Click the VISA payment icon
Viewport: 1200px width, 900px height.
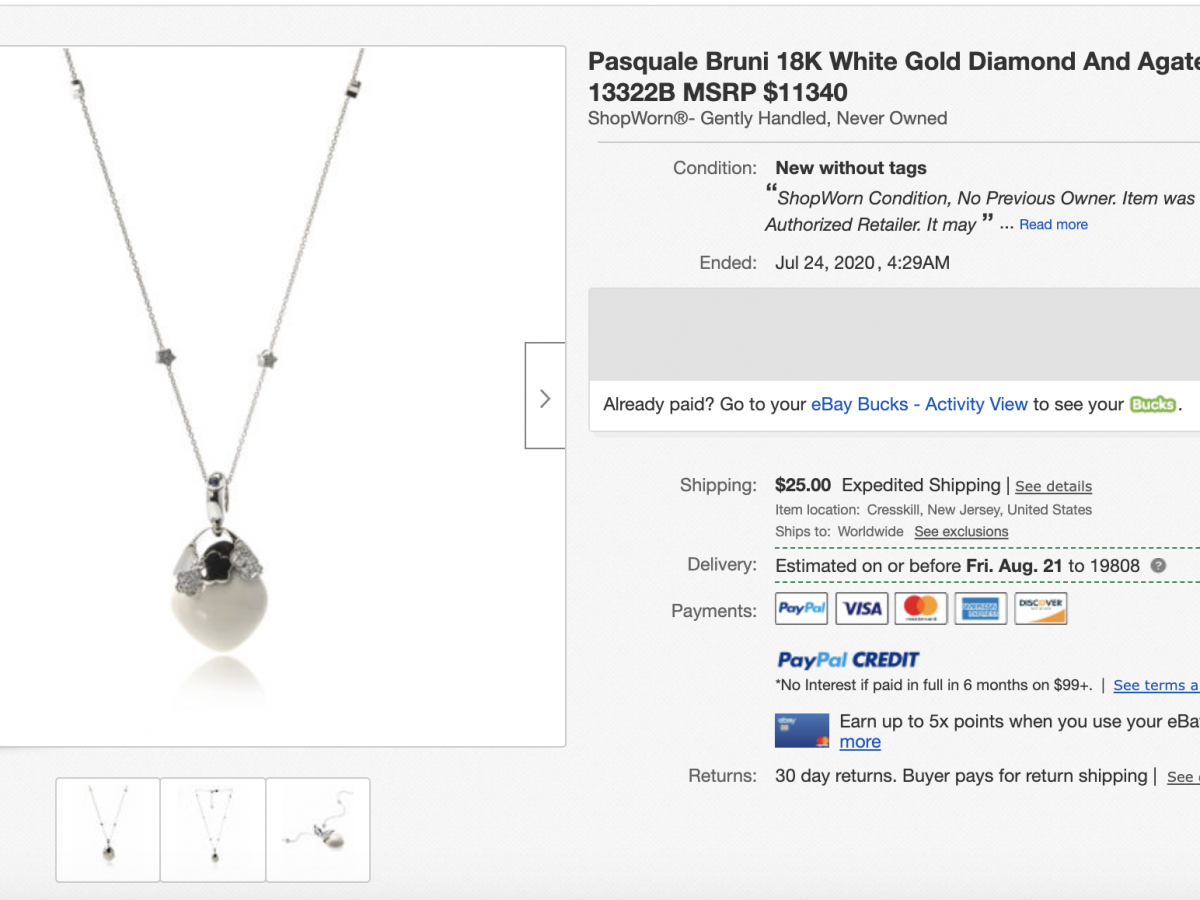861,608
